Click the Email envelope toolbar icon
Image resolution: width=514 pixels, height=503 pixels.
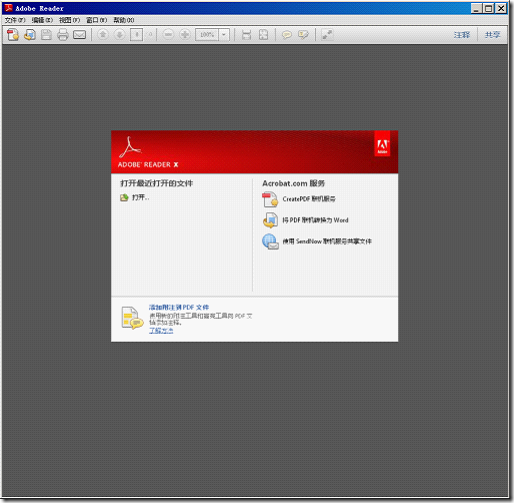(x=79, y=35)
